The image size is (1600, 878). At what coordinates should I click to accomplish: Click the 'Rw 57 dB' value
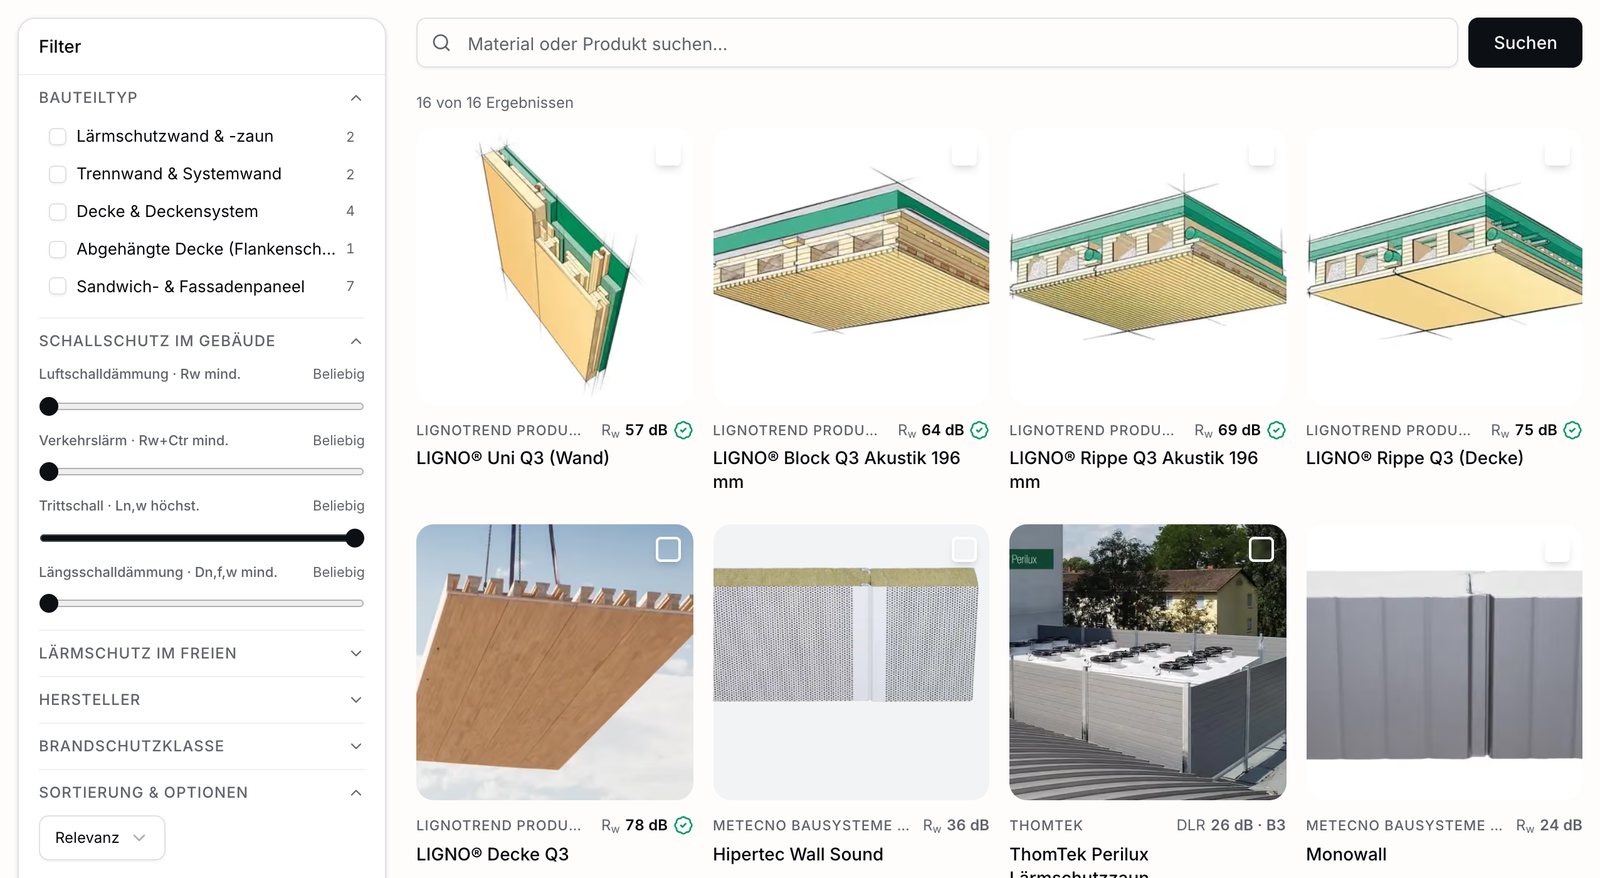coord(634,430)
